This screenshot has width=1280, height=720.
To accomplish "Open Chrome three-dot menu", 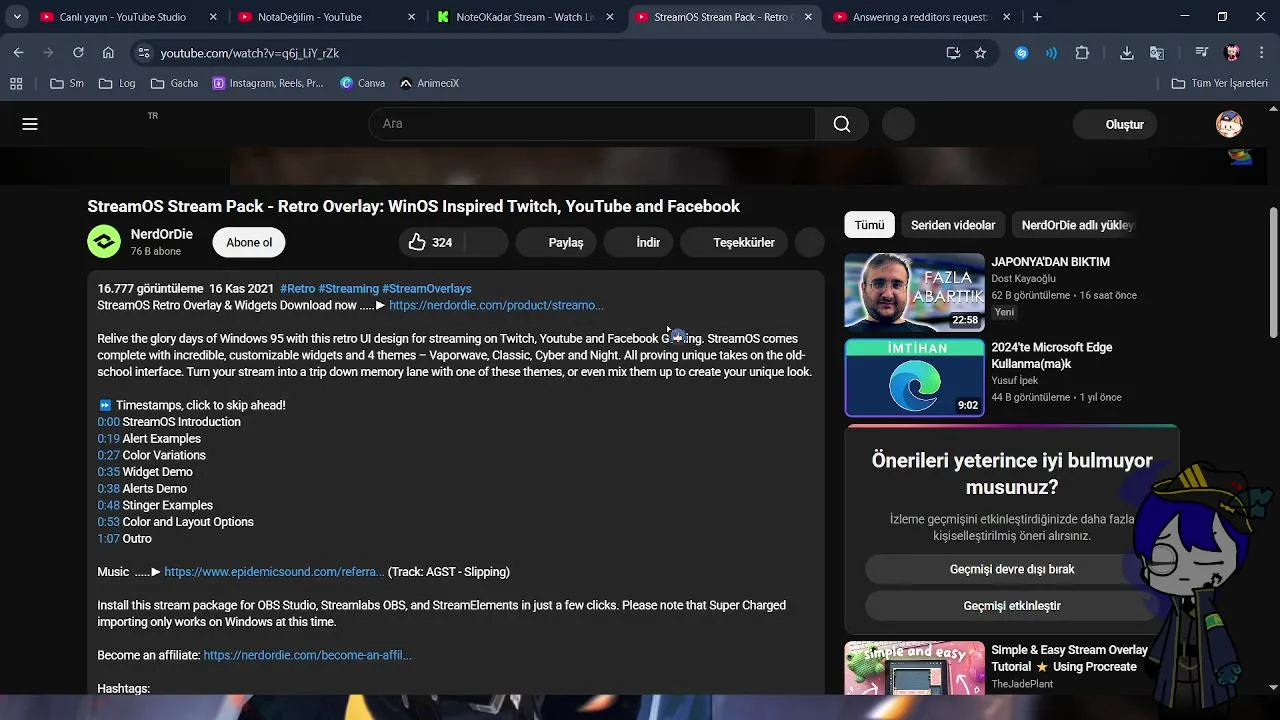I will pos(1261,53).
